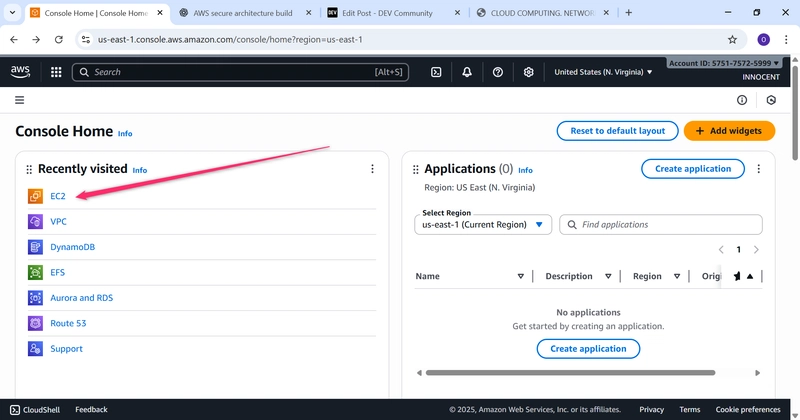Sort applications by Region column
The image size is (800, 420).
point(677,276)
